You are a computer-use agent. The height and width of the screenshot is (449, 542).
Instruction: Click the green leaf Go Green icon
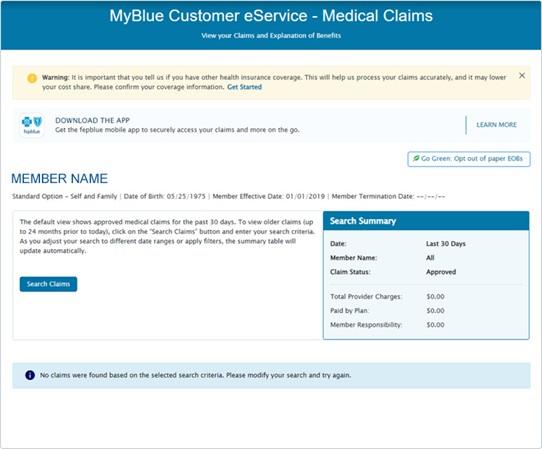(416, 158)
